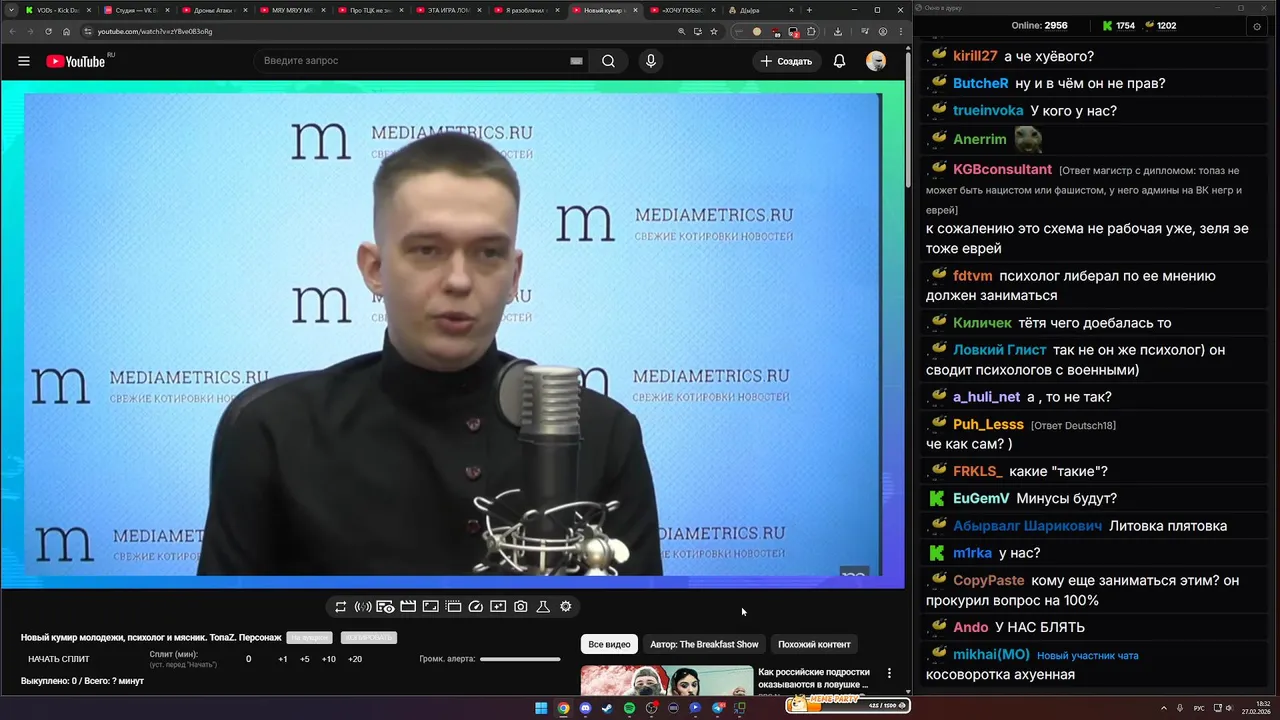
Task: Click the Создать button
Action: click(x=787, y=61)
